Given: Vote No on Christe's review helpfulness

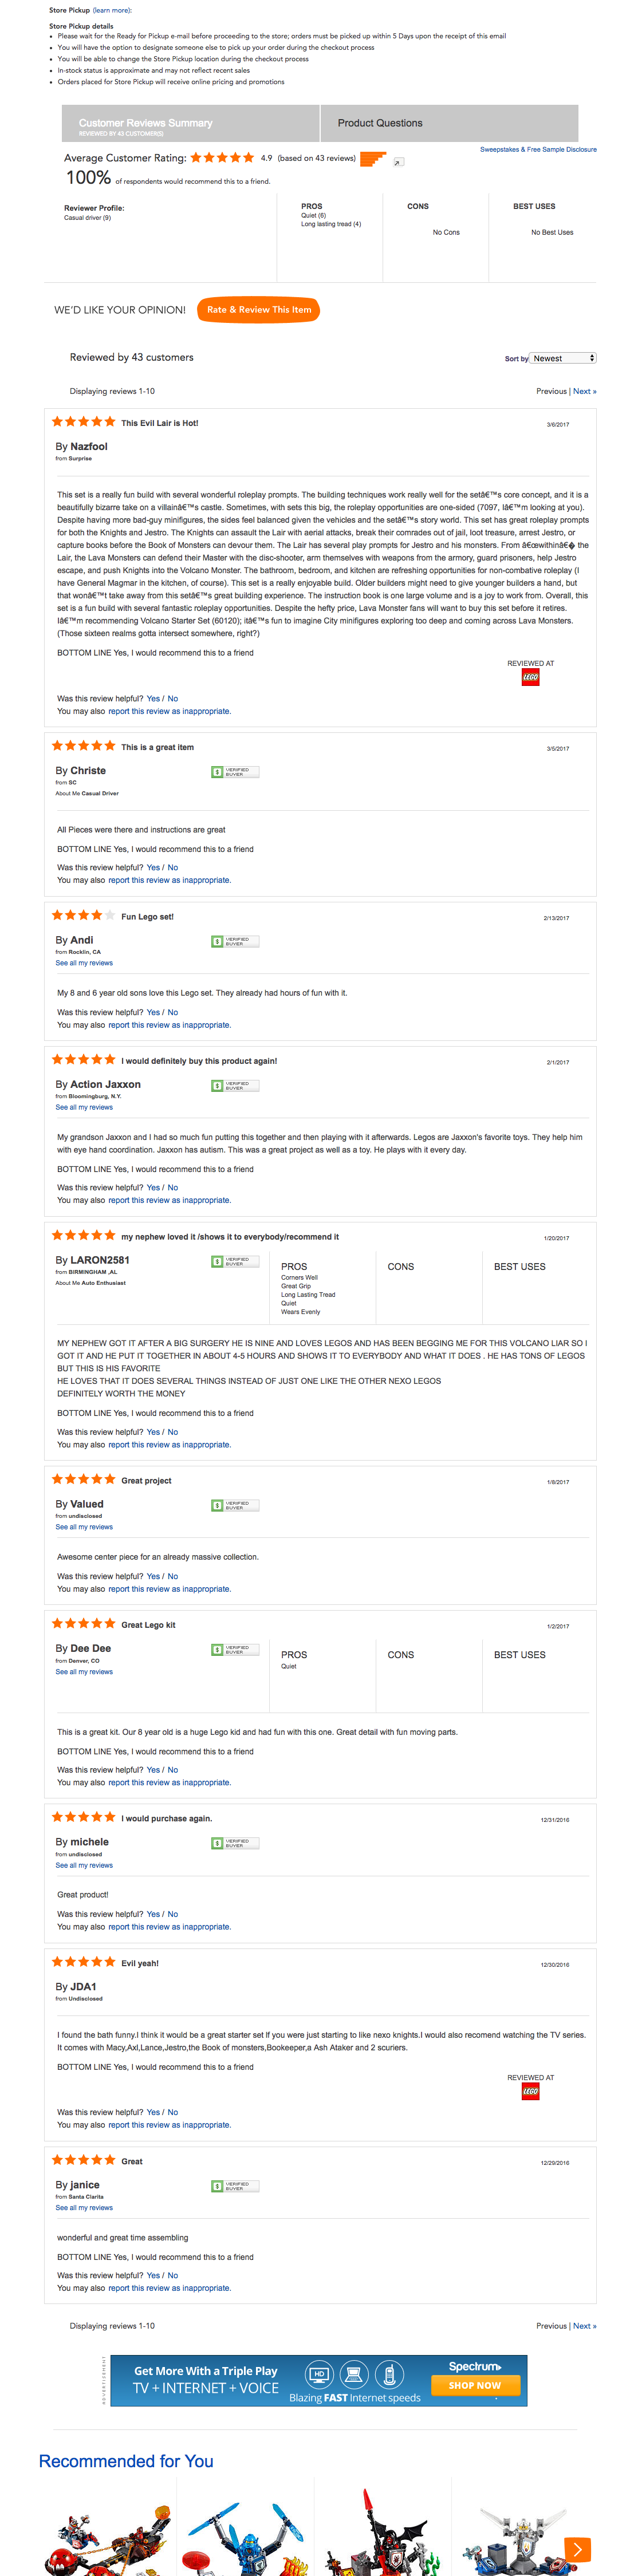Looking at the screenshot, I should [173, 868].
